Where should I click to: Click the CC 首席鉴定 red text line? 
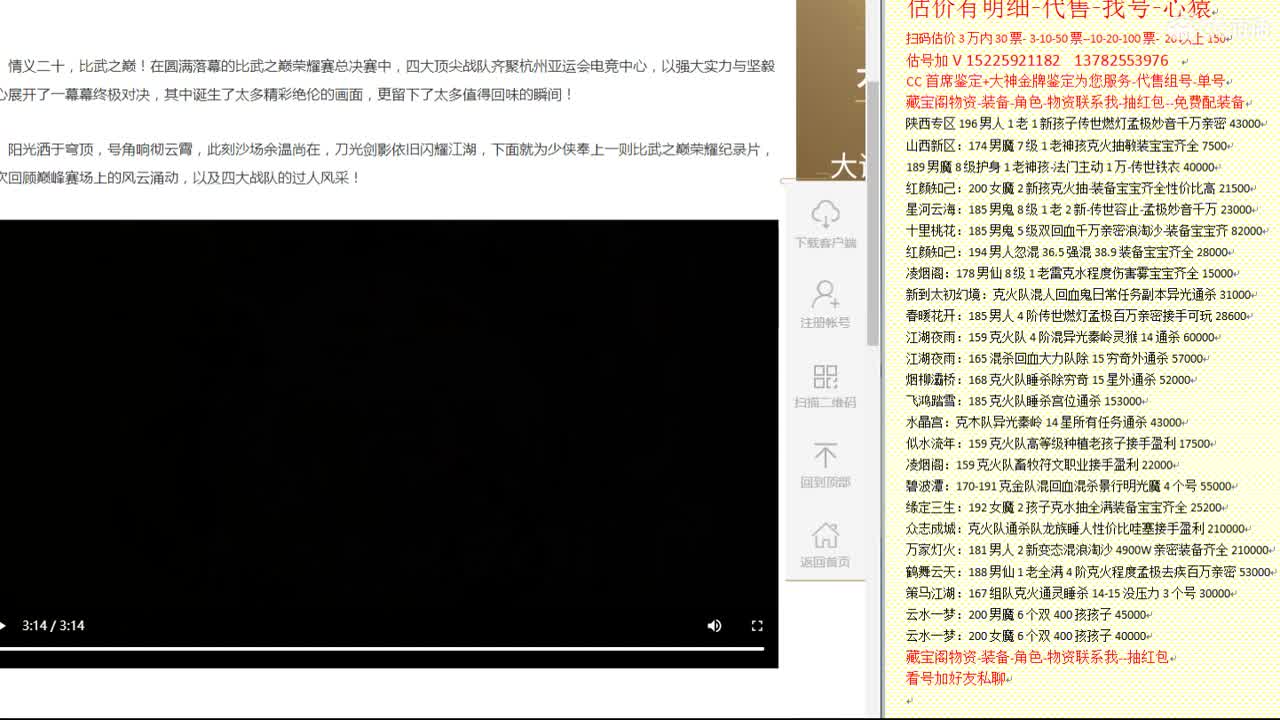pyautogui.click(x=1065, y=81)
